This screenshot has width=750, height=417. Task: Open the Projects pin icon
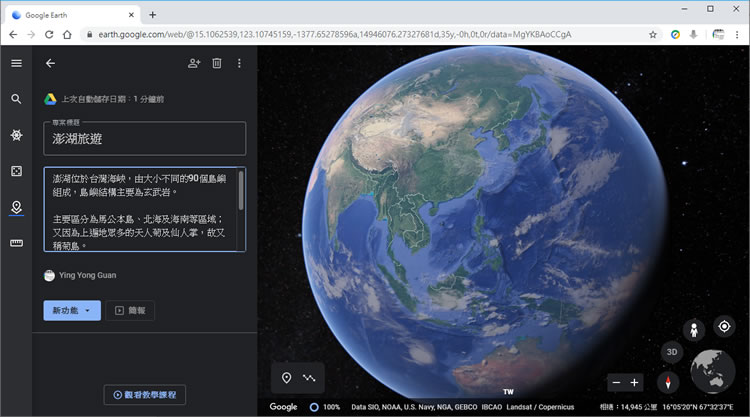[x=16, y=207]
